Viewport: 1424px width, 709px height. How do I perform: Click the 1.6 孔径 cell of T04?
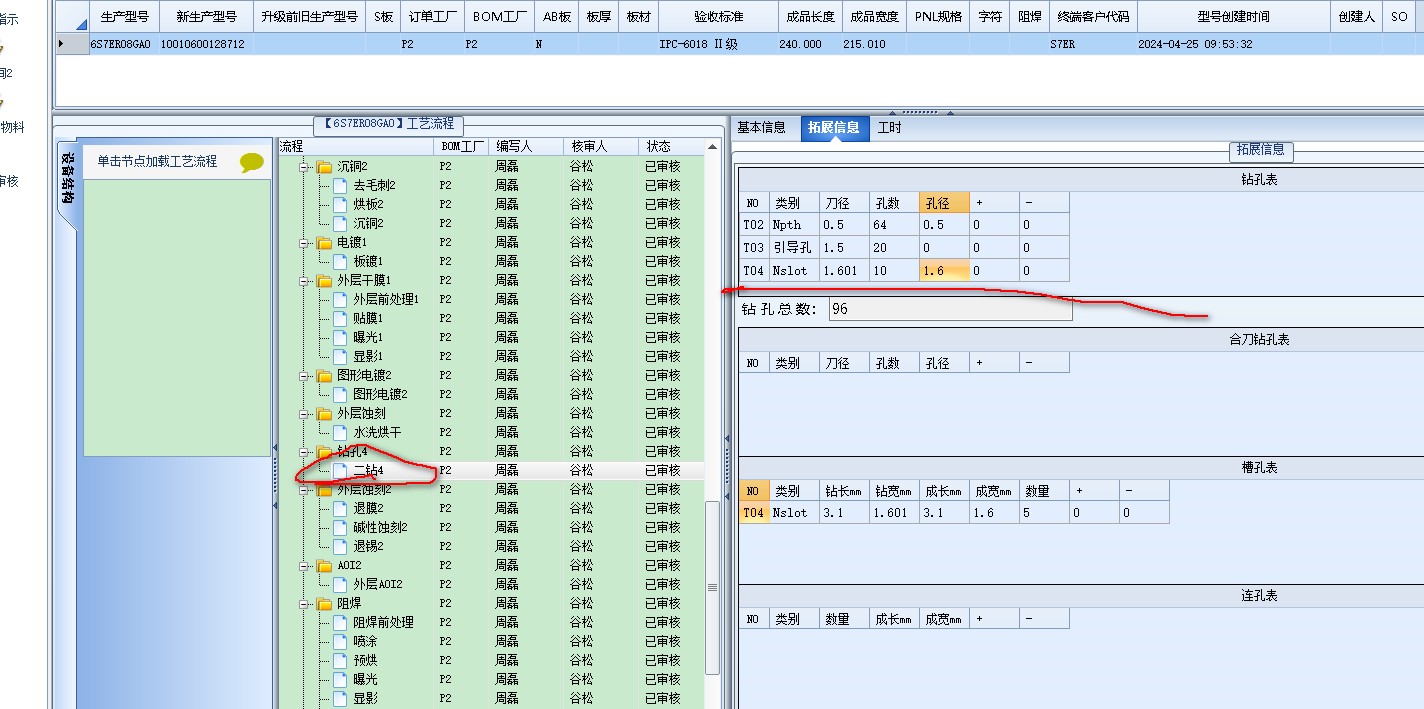[944, 271]
